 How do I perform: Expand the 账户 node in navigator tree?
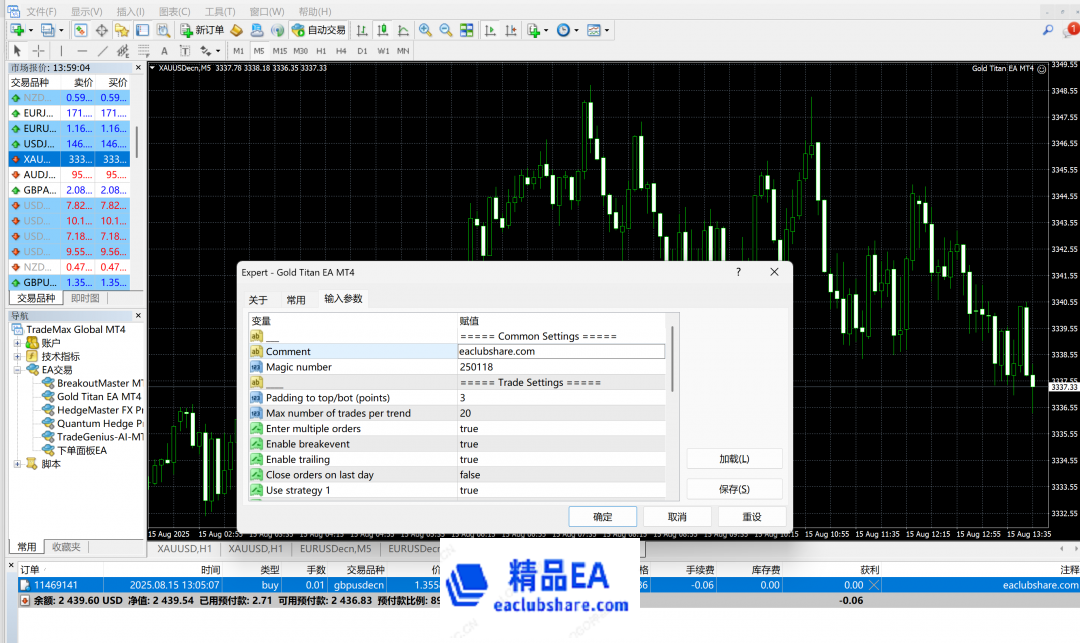pos(17,343)
